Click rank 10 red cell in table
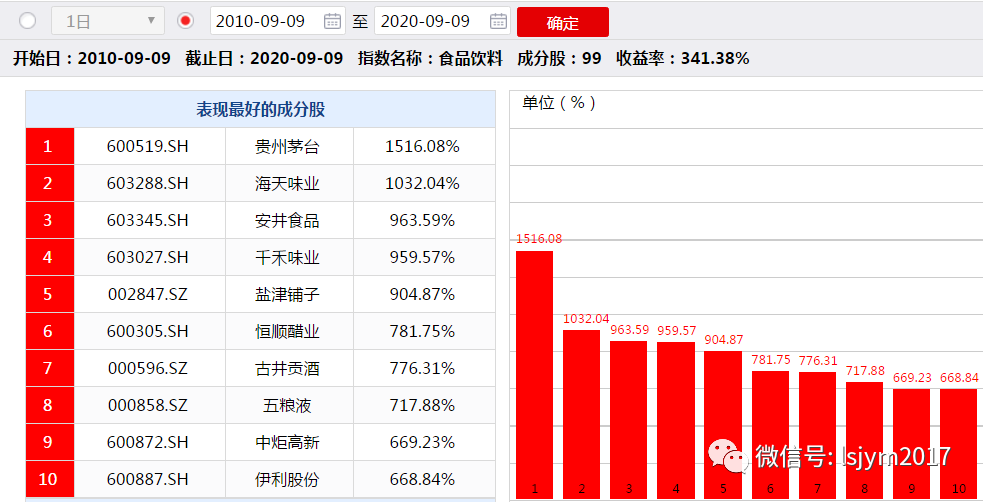 pos(50,479)
